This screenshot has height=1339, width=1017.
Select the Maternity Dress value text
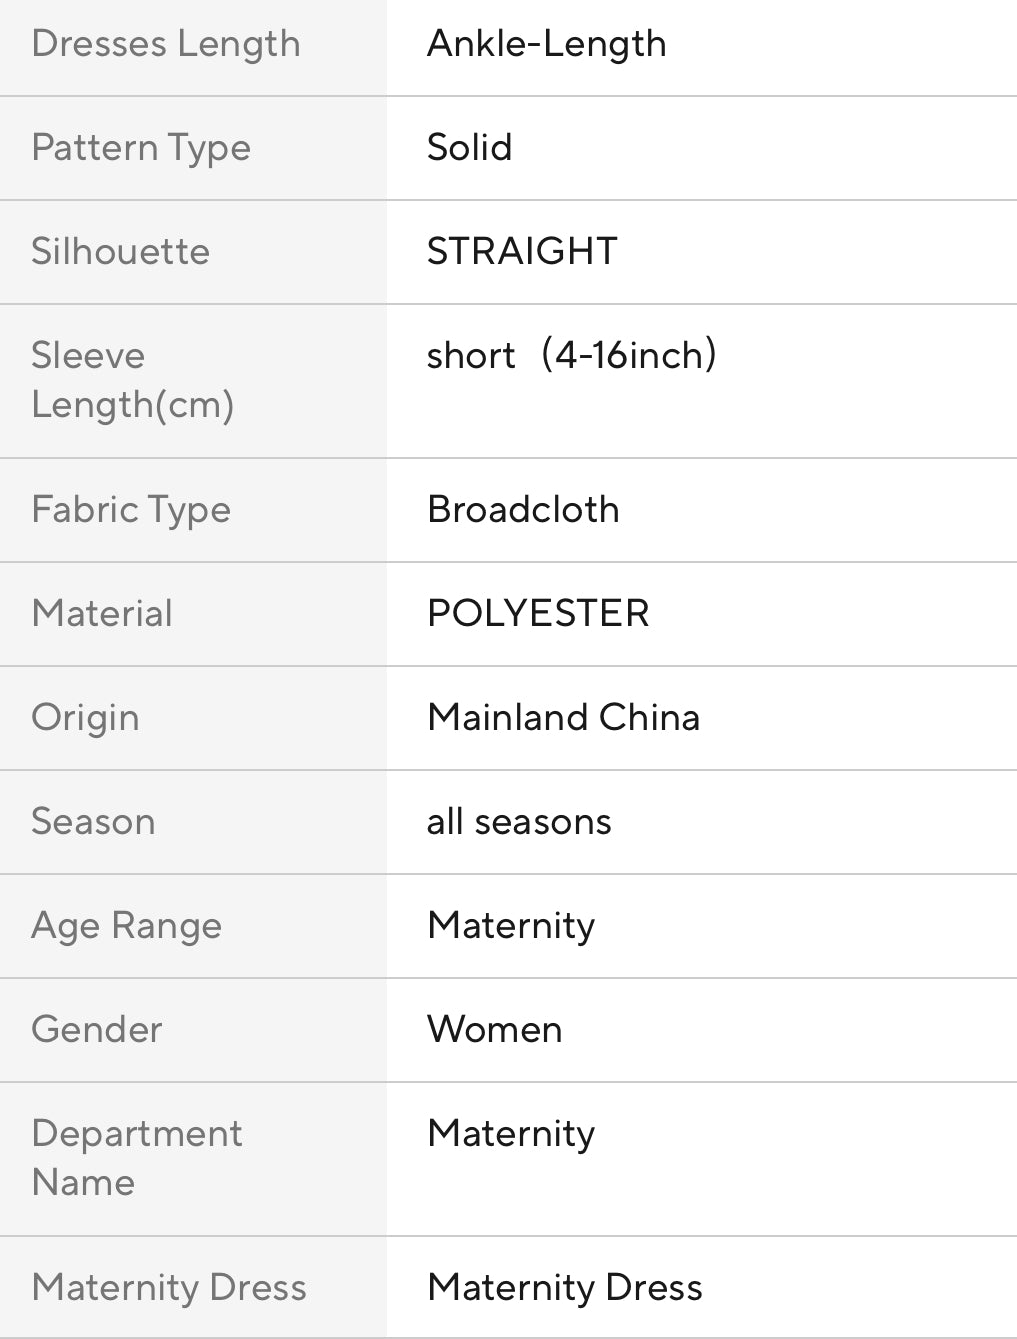(x=564, y=1288)
